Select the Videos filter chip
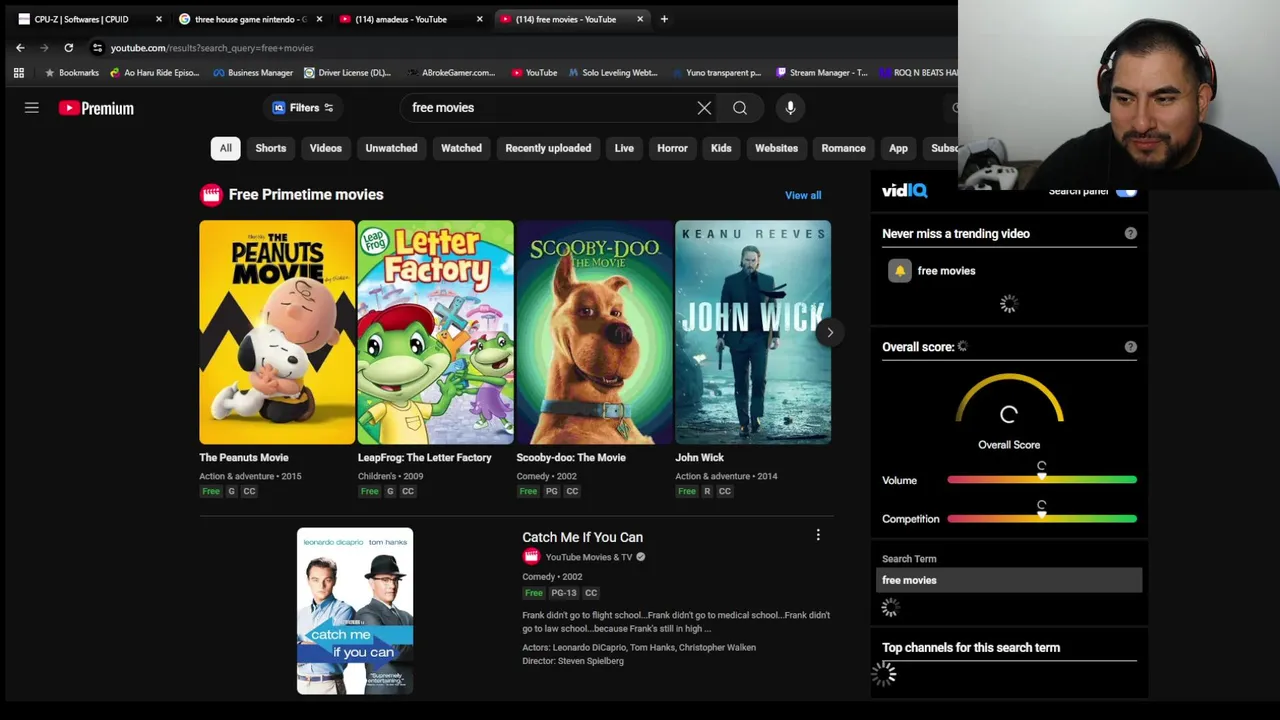This screenshot has height=720, width=1280. (326, 148)
